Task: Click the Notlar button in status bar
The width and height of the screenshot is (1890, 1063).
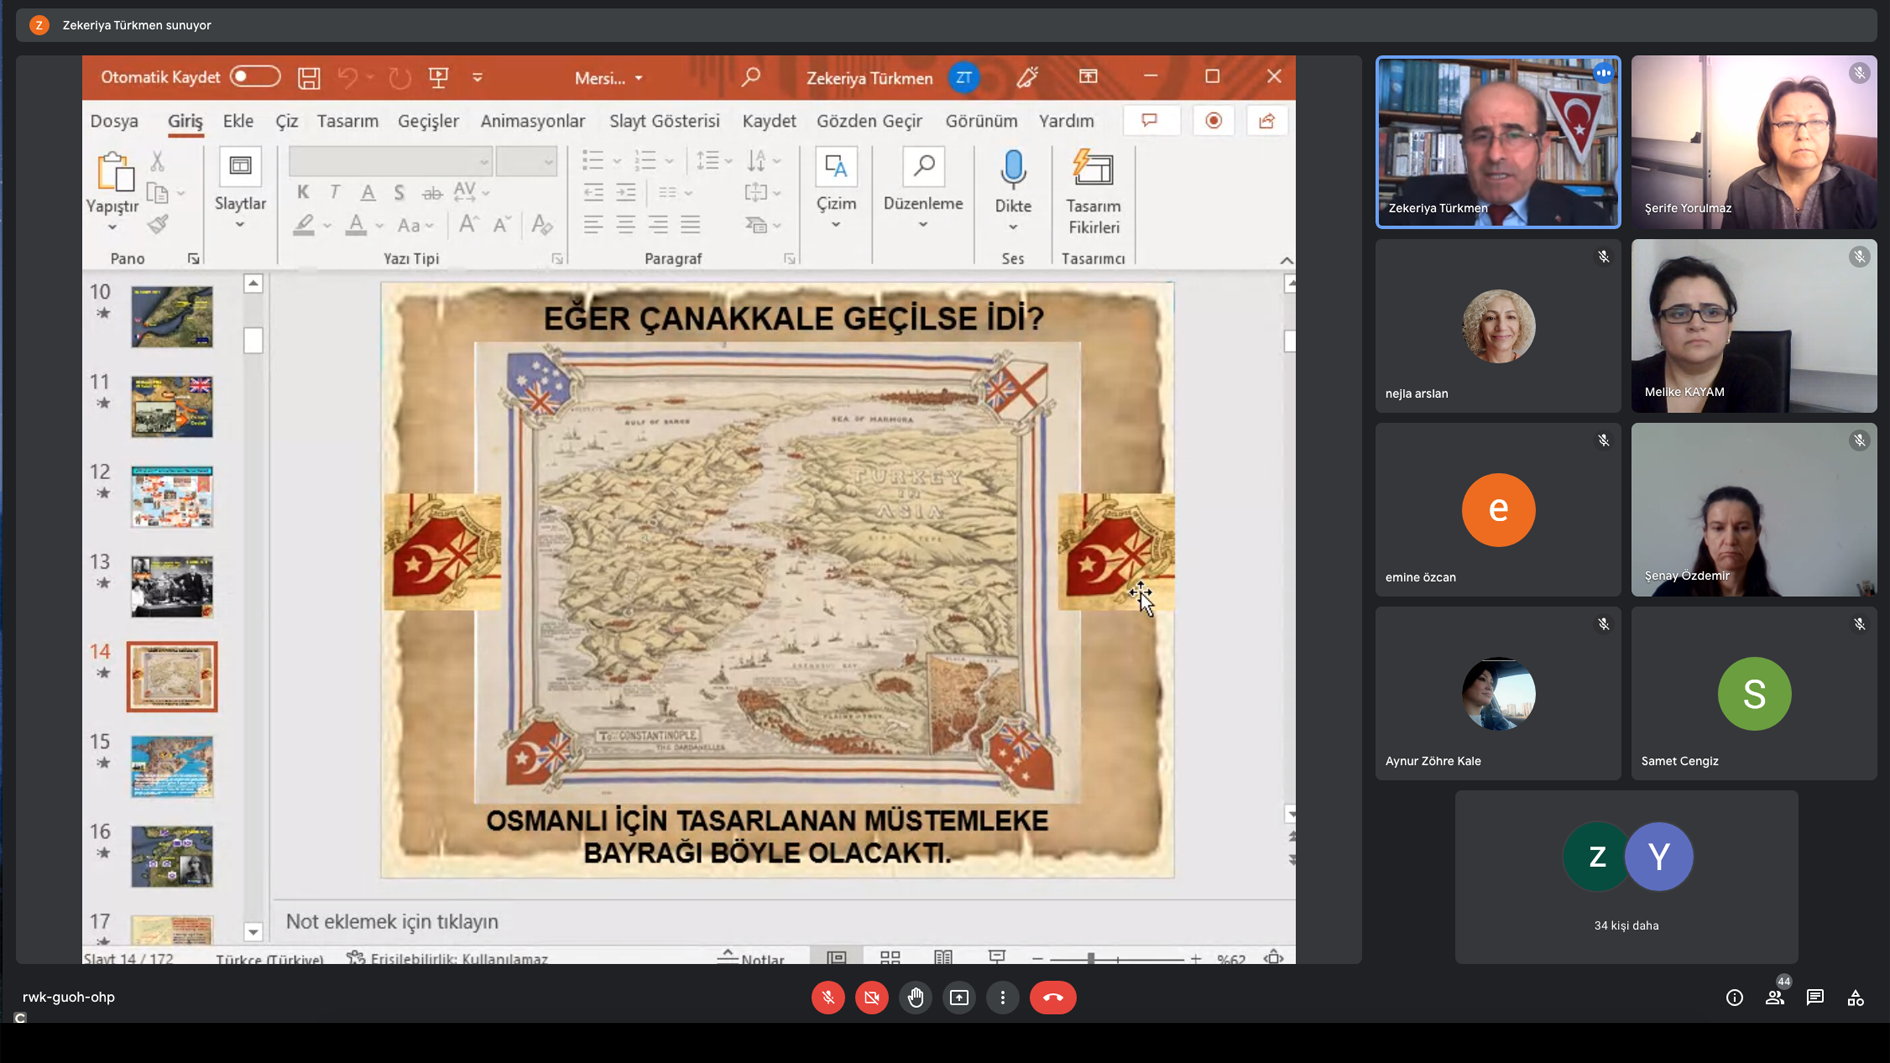Action: click(751, 958)
